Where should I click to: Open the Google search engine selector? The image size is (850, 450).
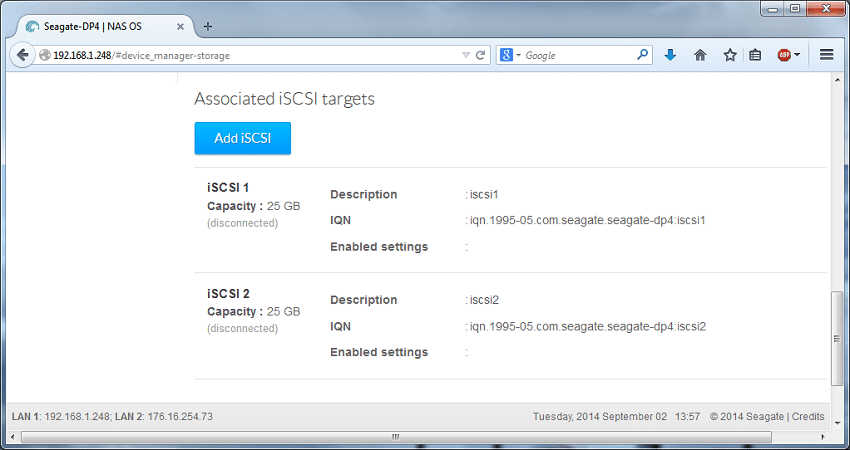pyautogui.click(x=511, y=55)
